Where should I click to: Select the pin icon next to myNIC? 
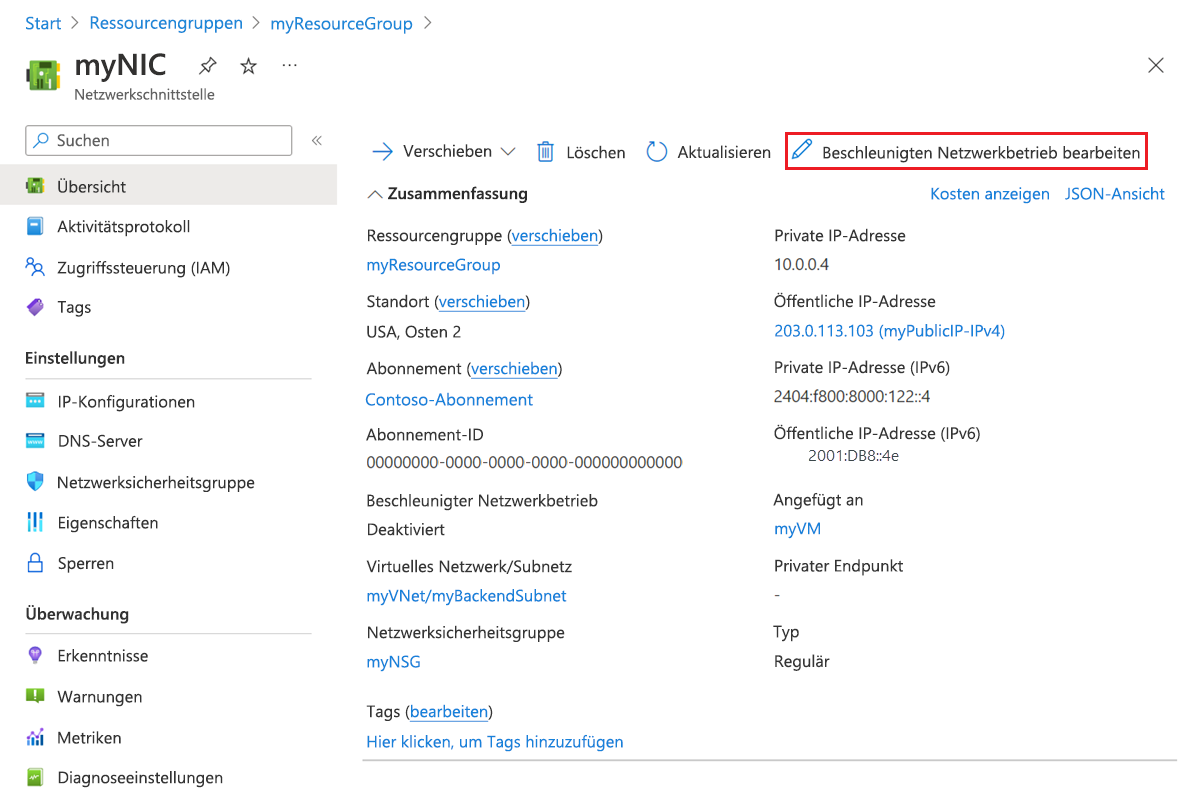206,65
